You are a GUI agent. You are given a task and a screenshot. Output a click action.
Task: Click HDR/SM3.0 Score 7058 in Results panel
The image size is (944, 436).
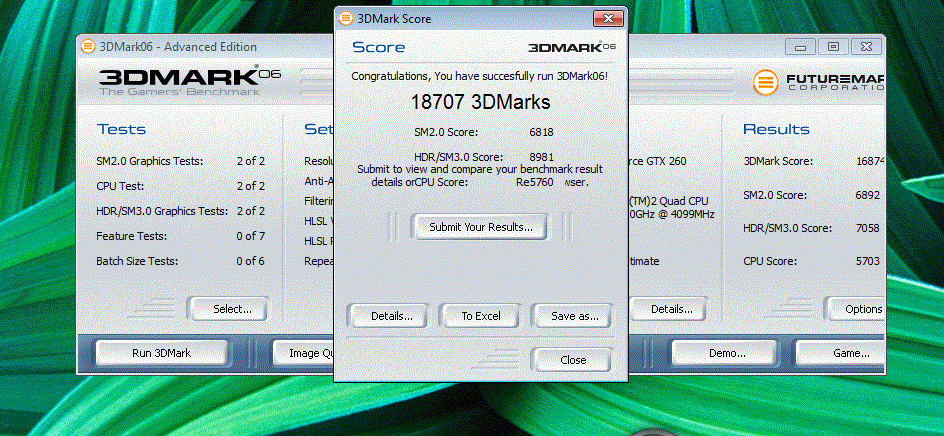[x=812, y=228]
